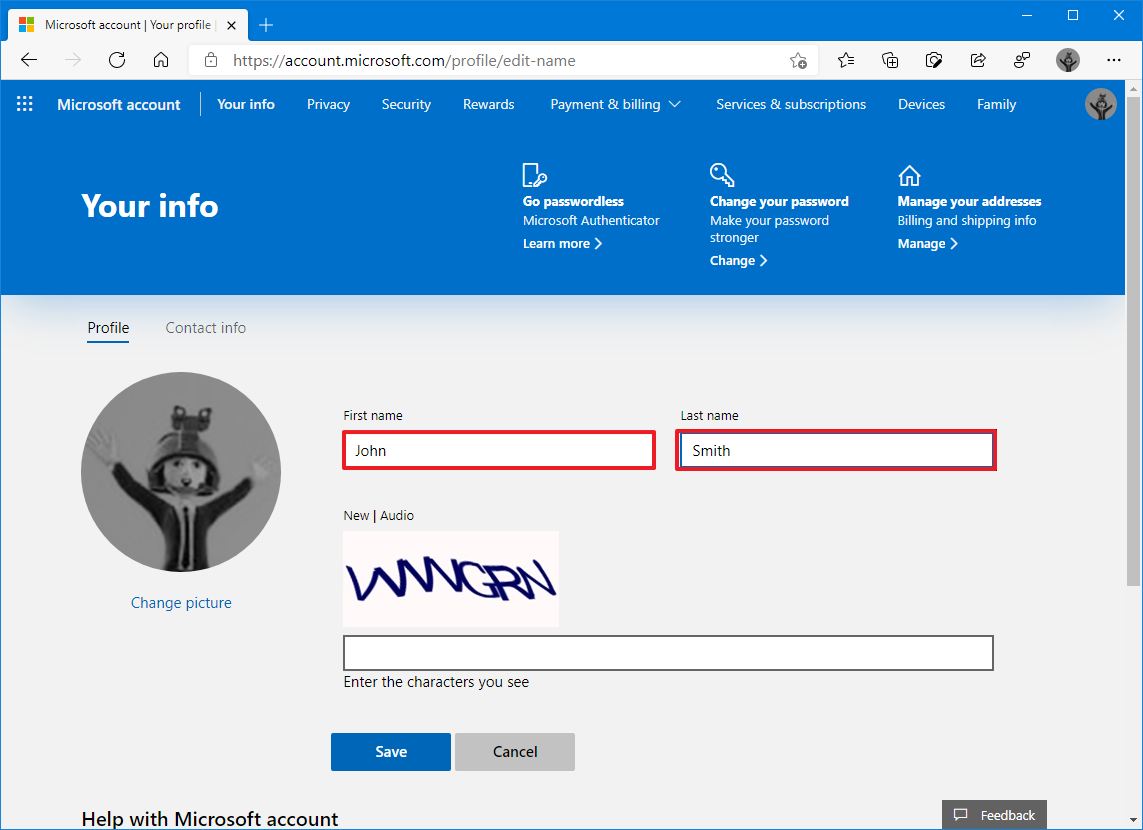The width and height of the screenshot is (1143, 830).
Task: Switch to the Contact info tab
Action: tap(206, 328)
